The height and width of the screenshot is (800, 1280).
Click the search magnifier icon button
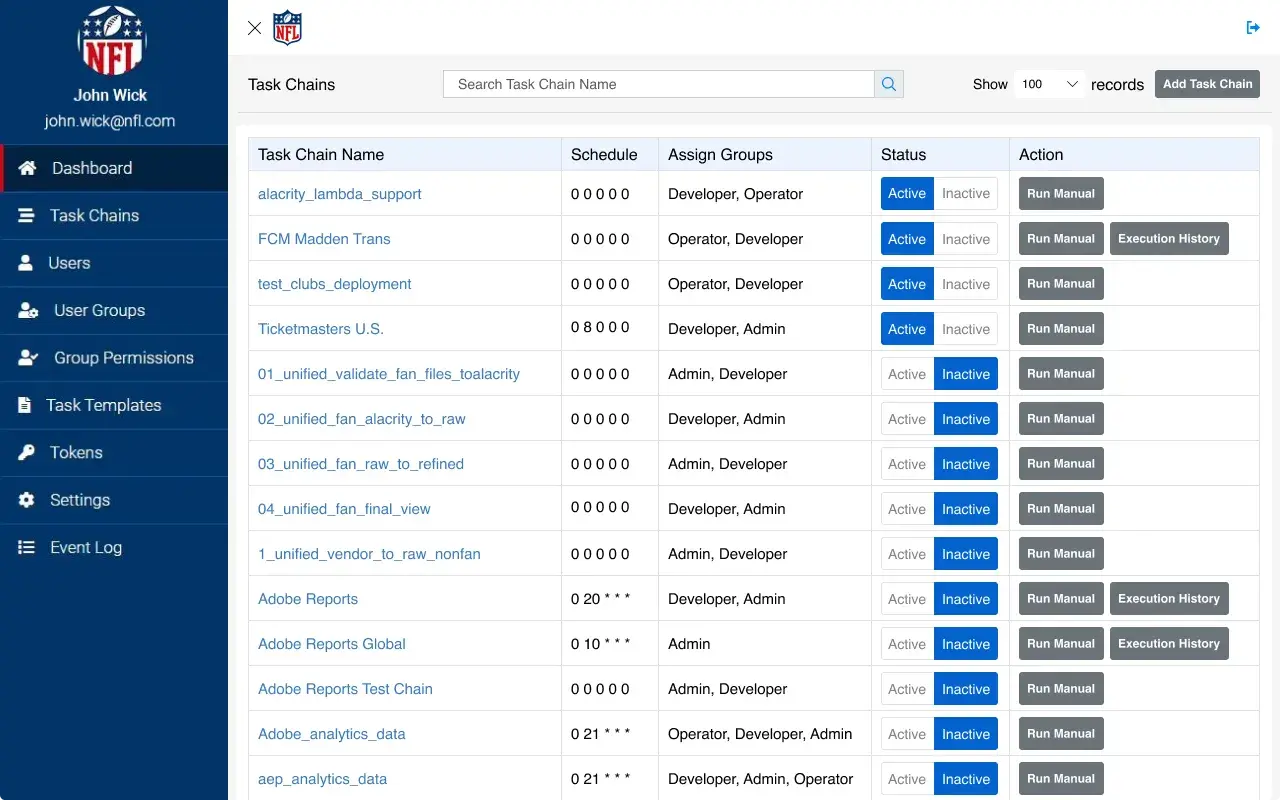tap(889, 84)
